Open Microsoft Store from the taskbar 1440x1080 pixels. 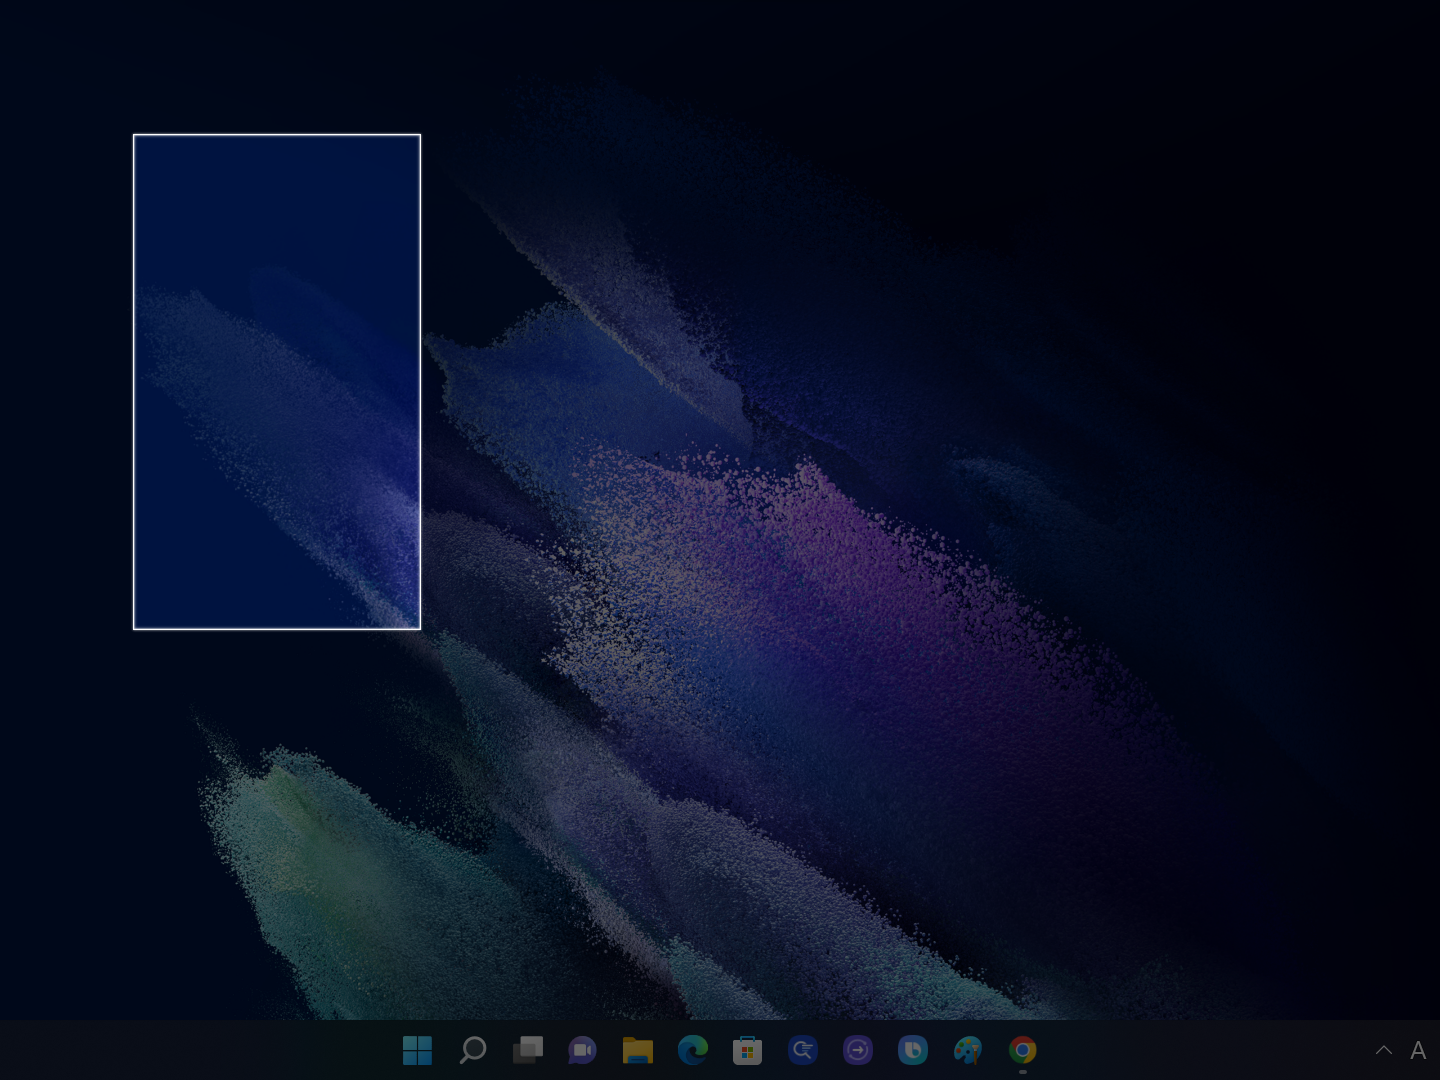[x=747, y=1050]
